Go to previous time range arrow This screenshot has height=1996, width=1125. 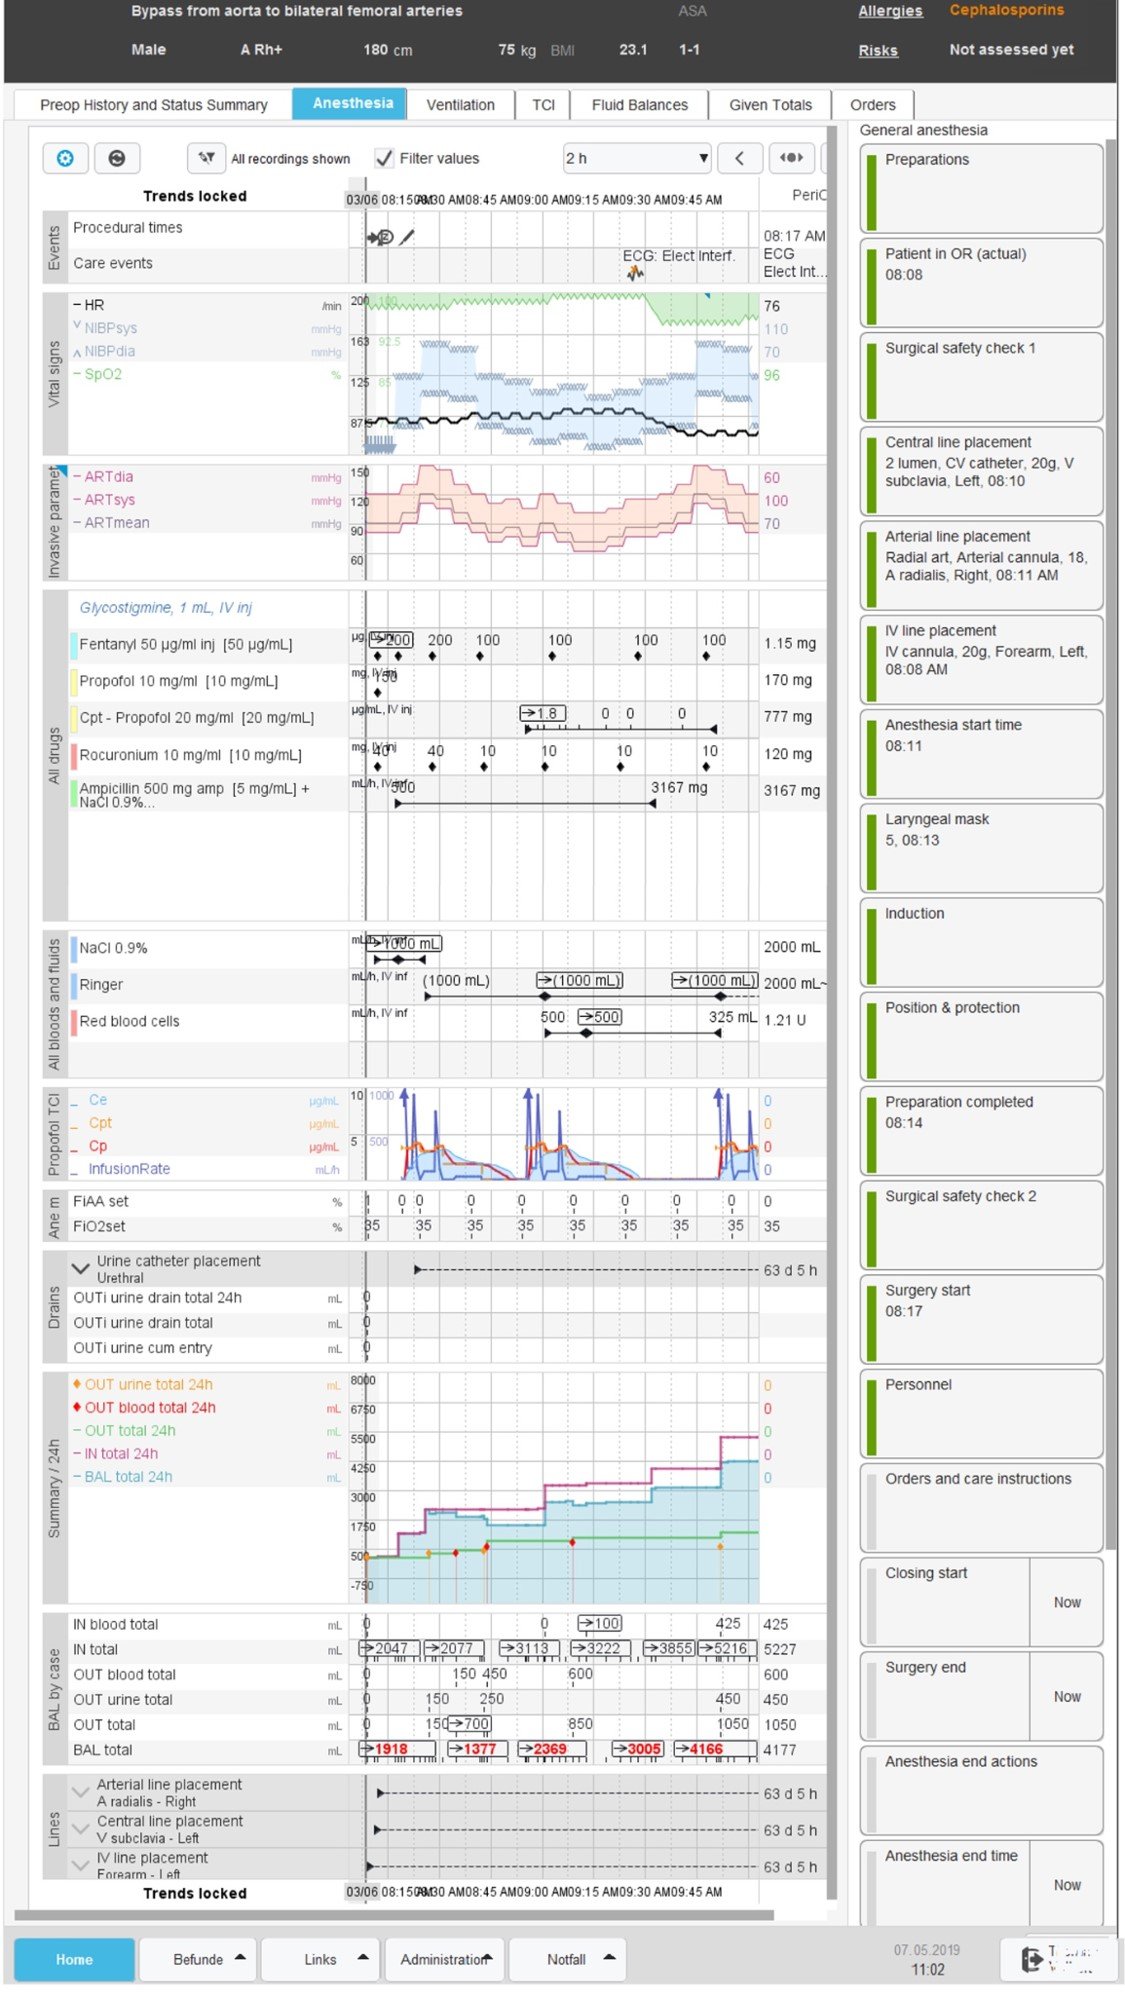click(740, 158)
